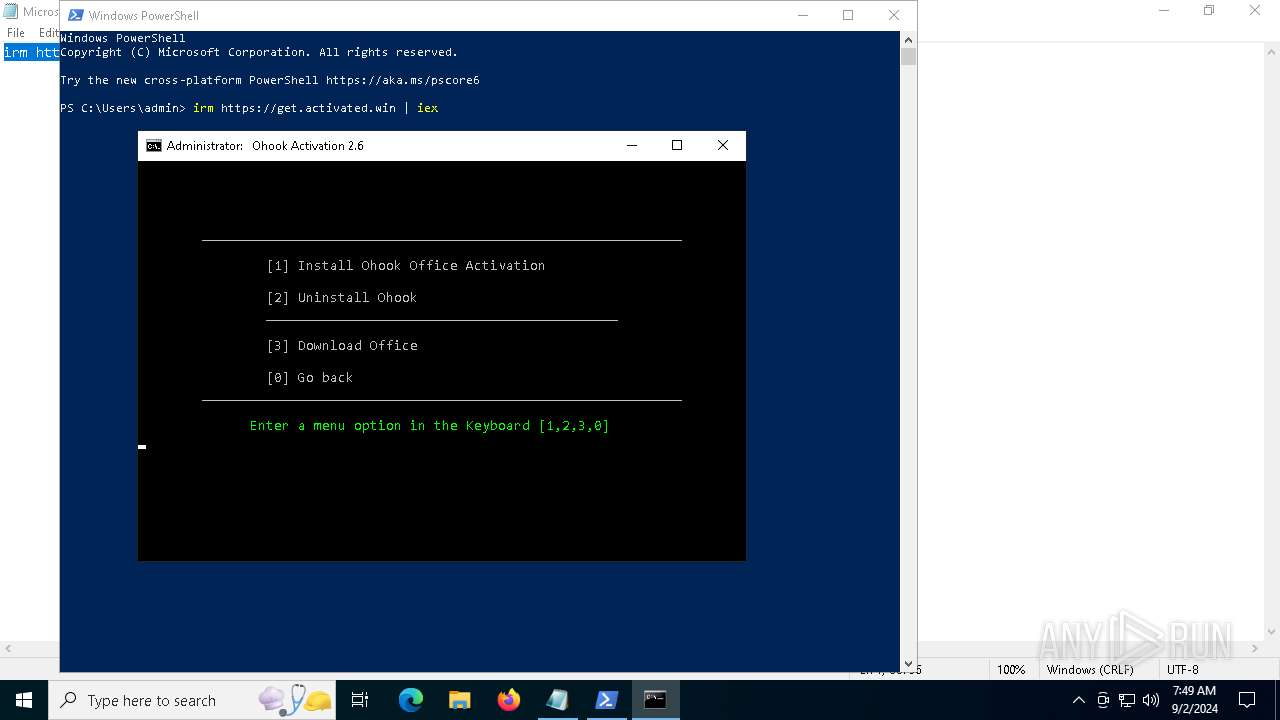Open the Windows Start menu
This screenshot has width=1280, height=720.
[24, 700]
